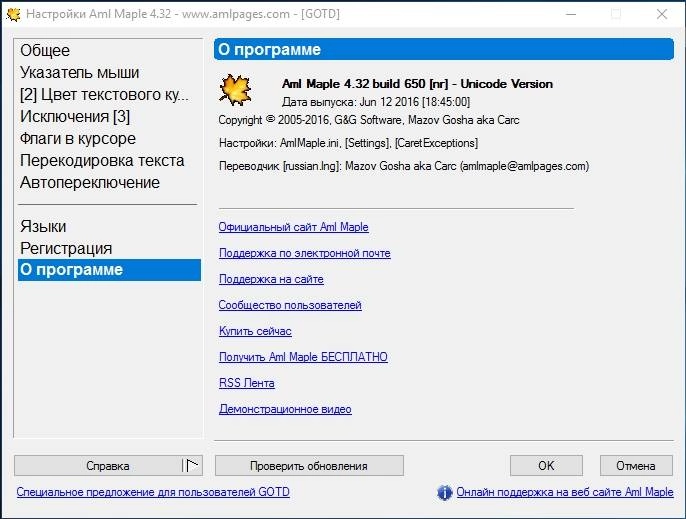The width and height of the screenshot is (686, 519).
Task: Click the blue О программе header bar
Action: coord(444,49)
